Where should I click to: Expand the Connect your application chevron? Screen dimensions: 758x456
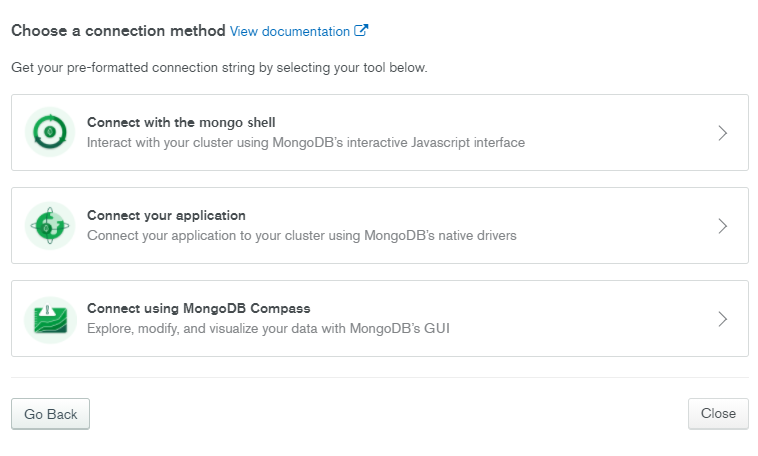click(x=723, y=226)
